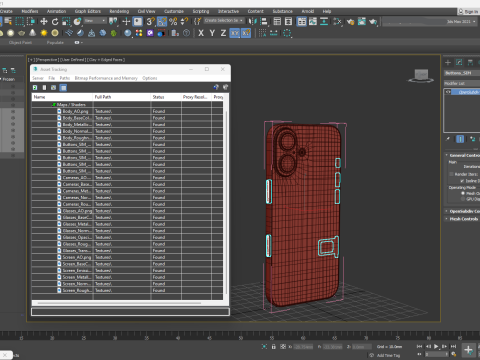Expand Mesh Controls rollout

click(463, 219)
